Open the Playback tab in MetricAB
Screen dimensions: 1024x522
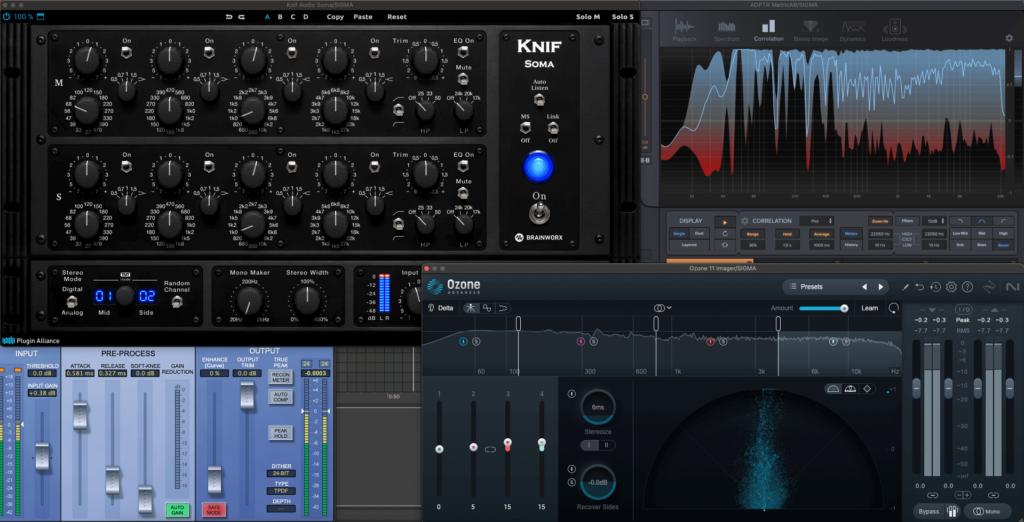684,30
